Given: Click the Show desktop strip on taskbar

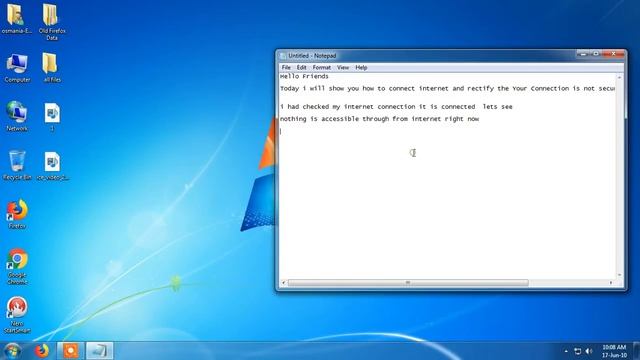Looking at the screenshot, I should [636, 351].
